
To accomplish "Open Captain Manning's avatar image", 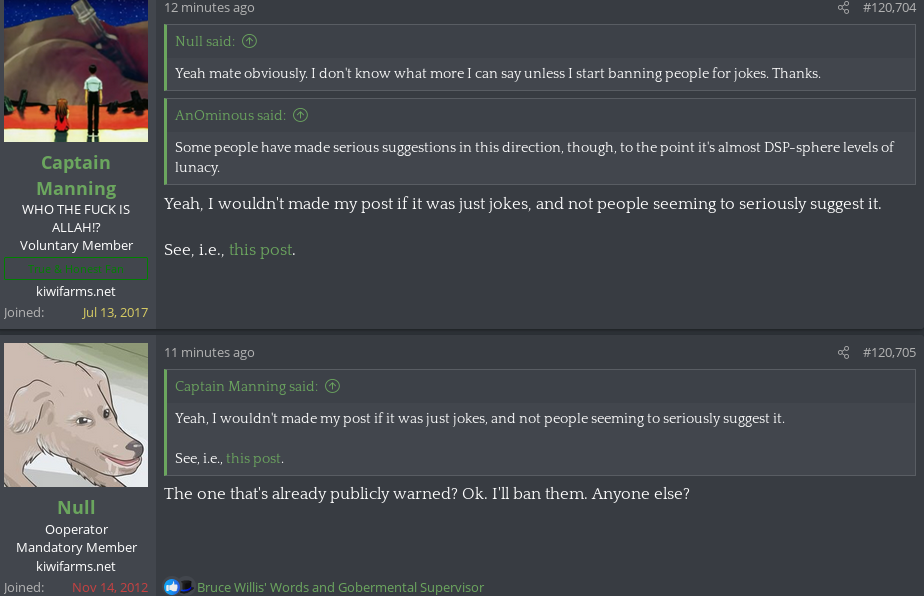I will pos(76,71).
